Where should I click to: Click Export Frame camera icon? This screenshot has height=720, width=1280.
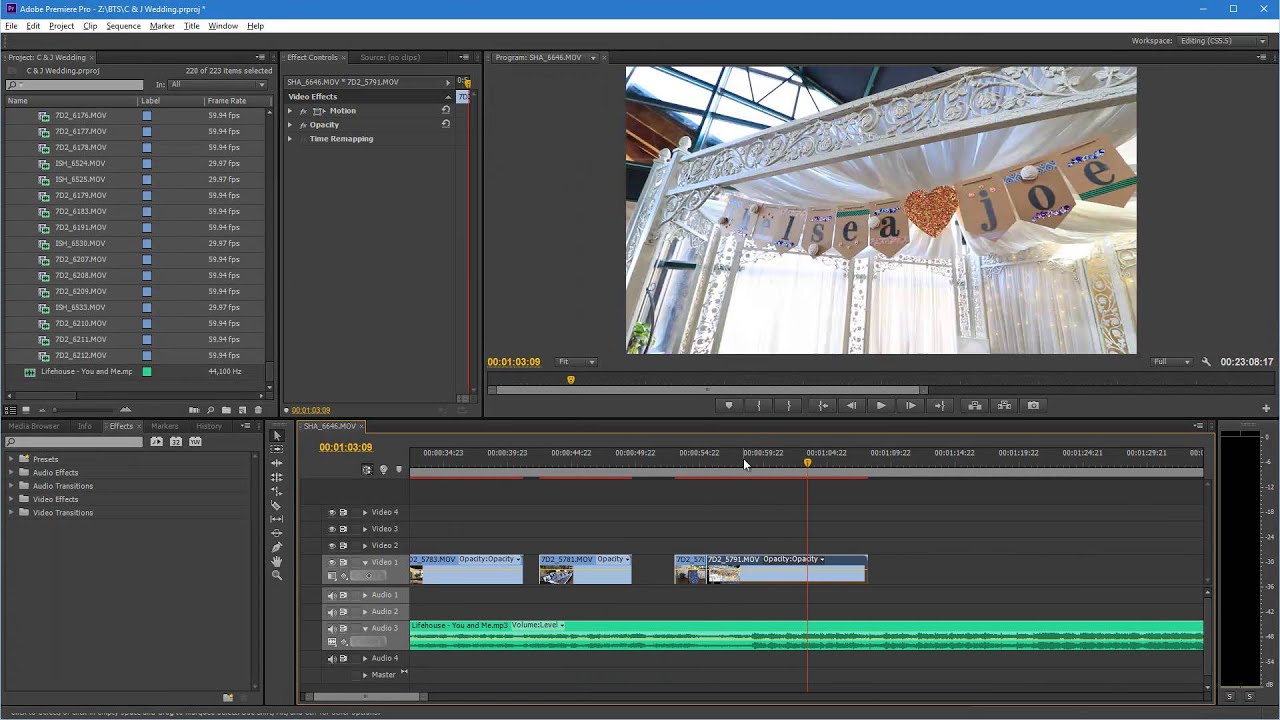point(1033,405)
